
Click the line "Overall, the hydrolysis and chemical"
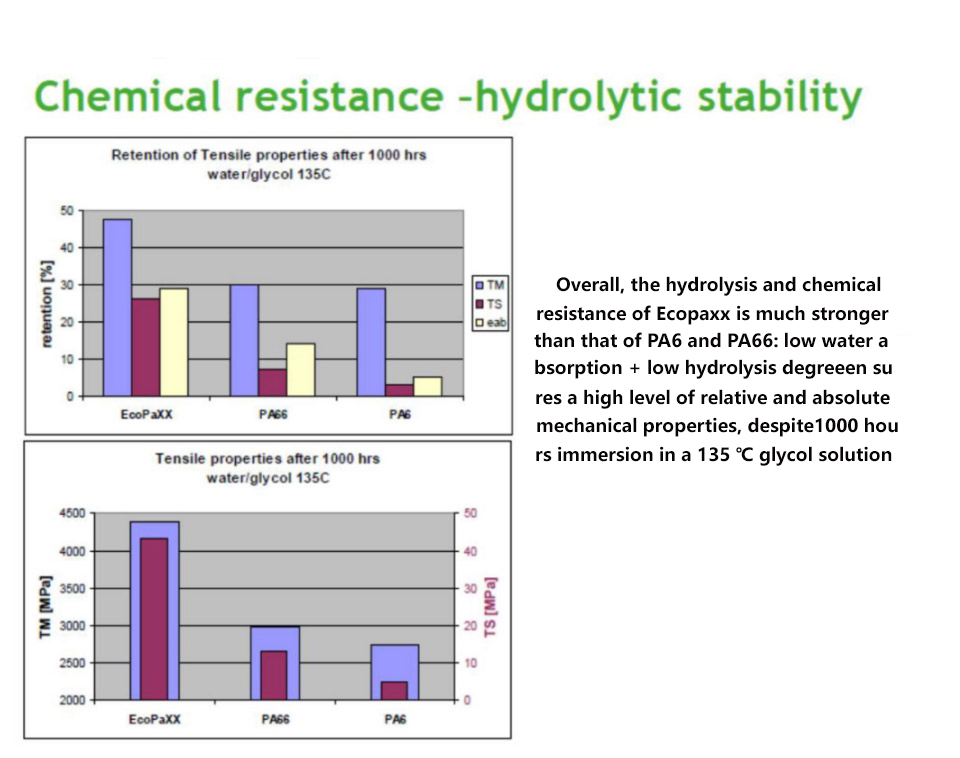pyautogui.click(x=718, y=285)
